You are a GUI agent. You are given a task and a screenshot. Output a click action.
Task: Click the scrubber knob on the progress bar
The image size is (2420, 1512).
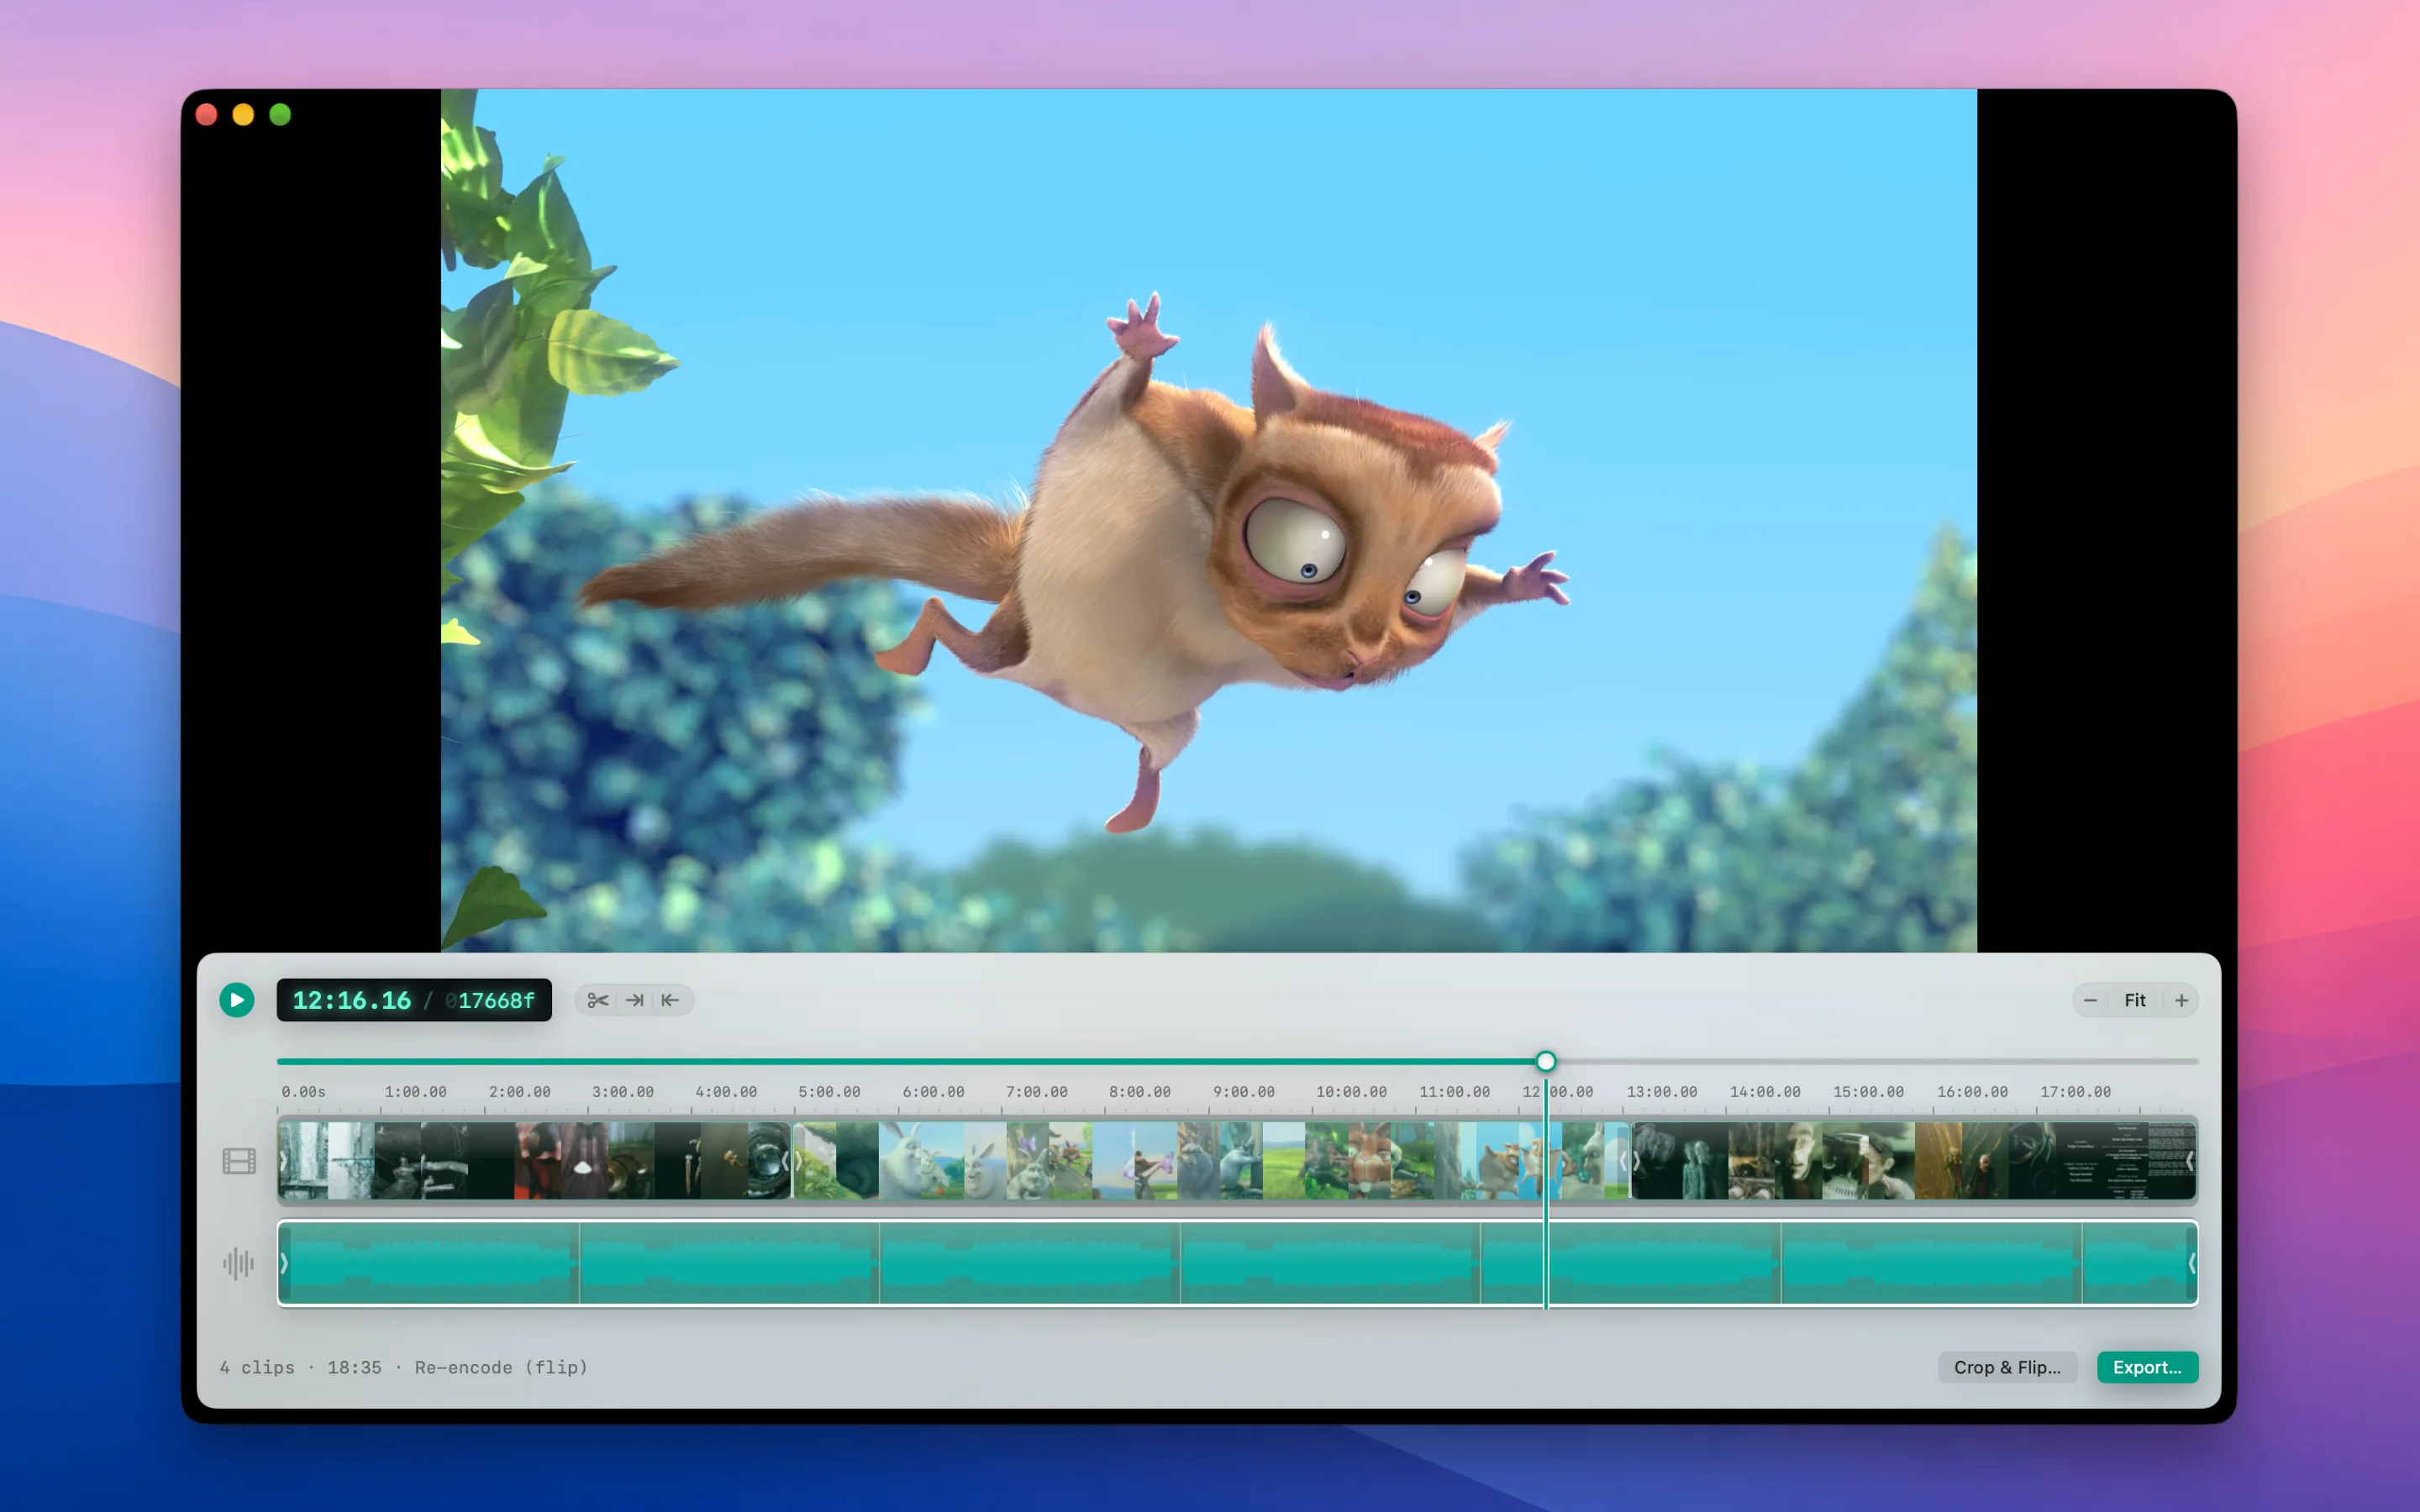pos(1546,1061)
